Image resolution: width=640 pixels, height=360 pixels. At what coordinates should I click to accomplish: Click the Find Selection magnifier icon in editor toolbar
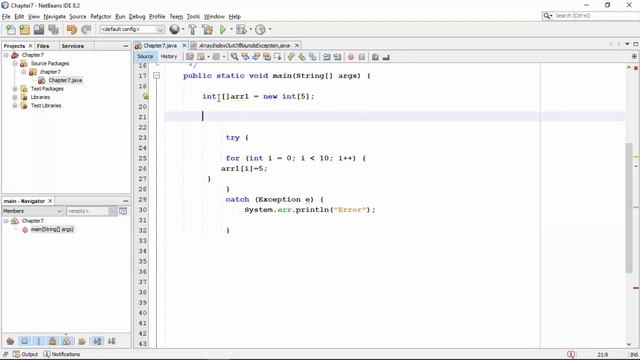pyautogui.click(x=234, y=57)
